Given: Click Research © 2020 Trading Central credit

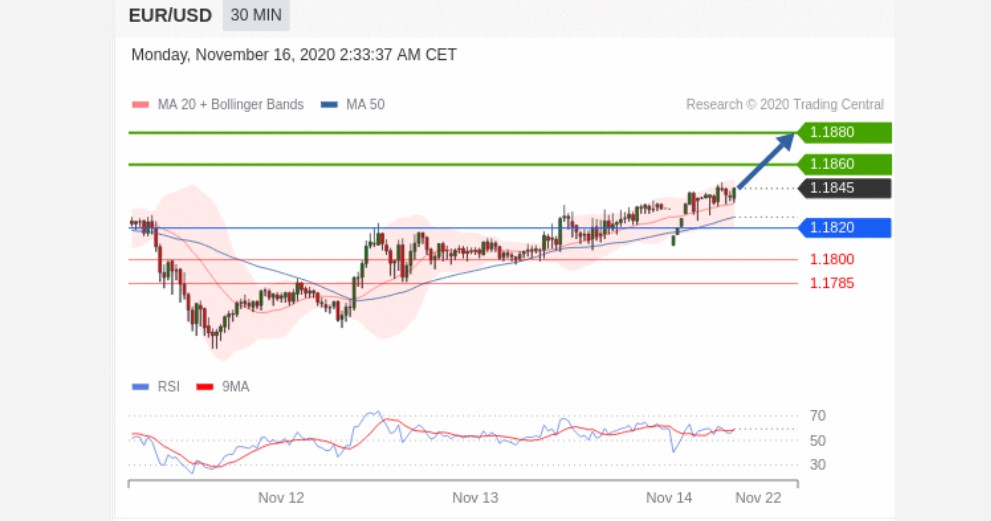Looking at the screenshot, I should click(x=785, y=104).
